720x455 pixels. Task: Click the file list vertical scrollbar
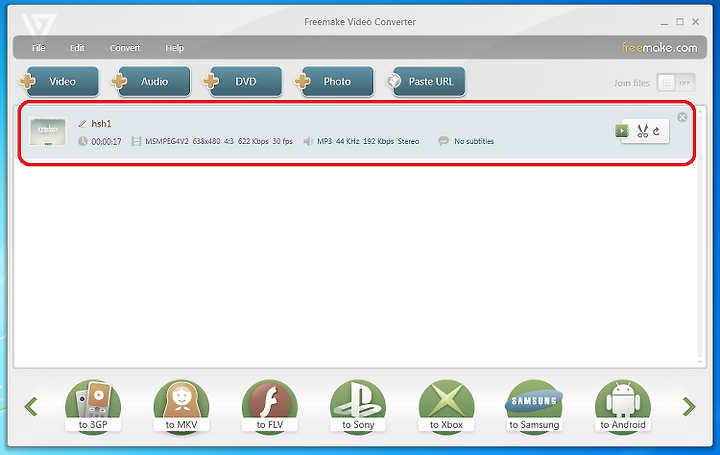[x=700, y=236]
